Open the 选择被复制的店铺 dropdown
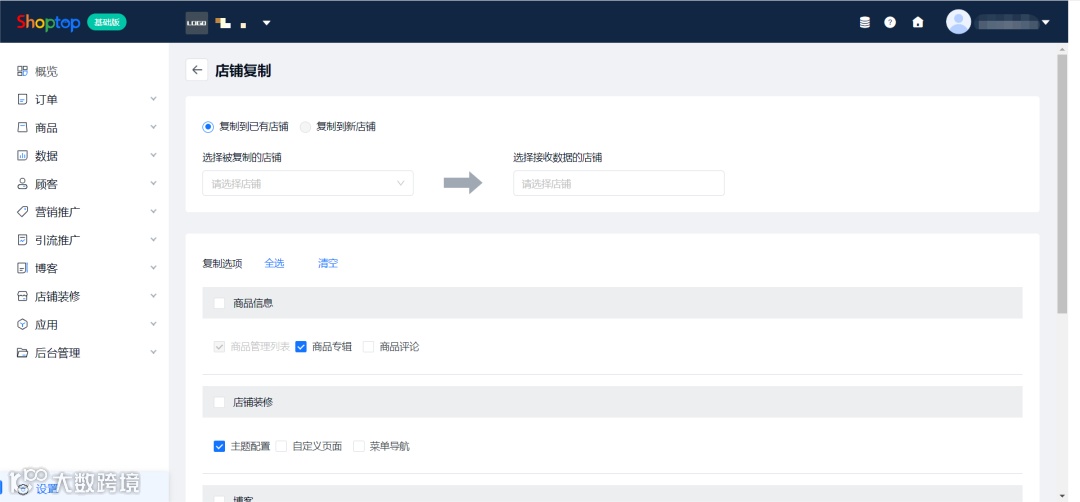 [308, 184]
